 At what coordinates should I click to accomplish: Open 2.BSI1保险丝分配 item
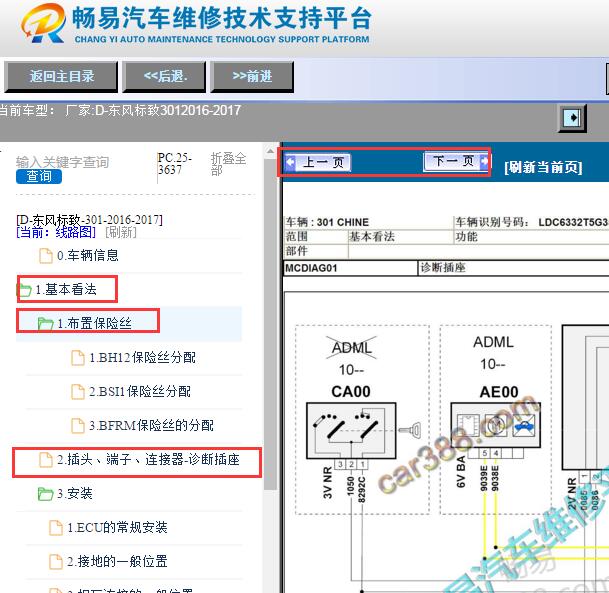tap(140, 391)
